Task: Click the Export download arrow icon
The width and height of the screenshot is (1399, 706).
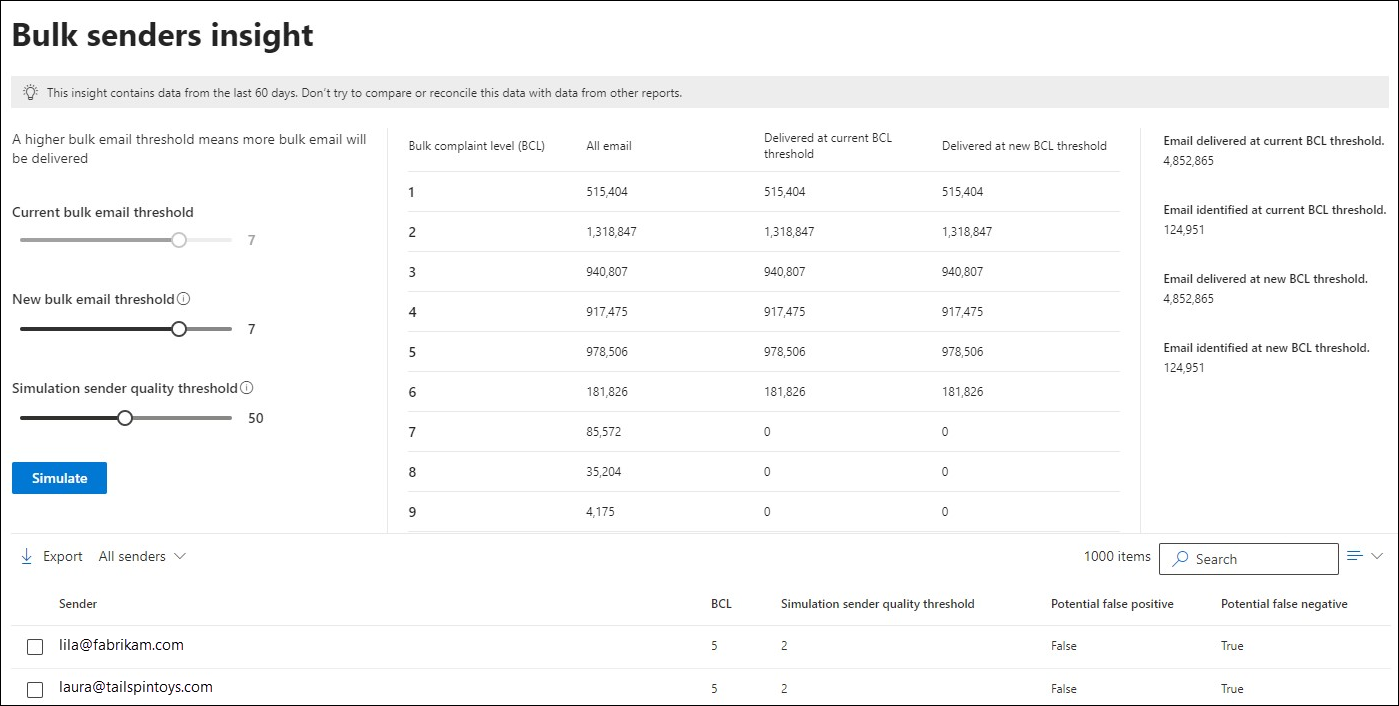Action: [x=27, y=556]
